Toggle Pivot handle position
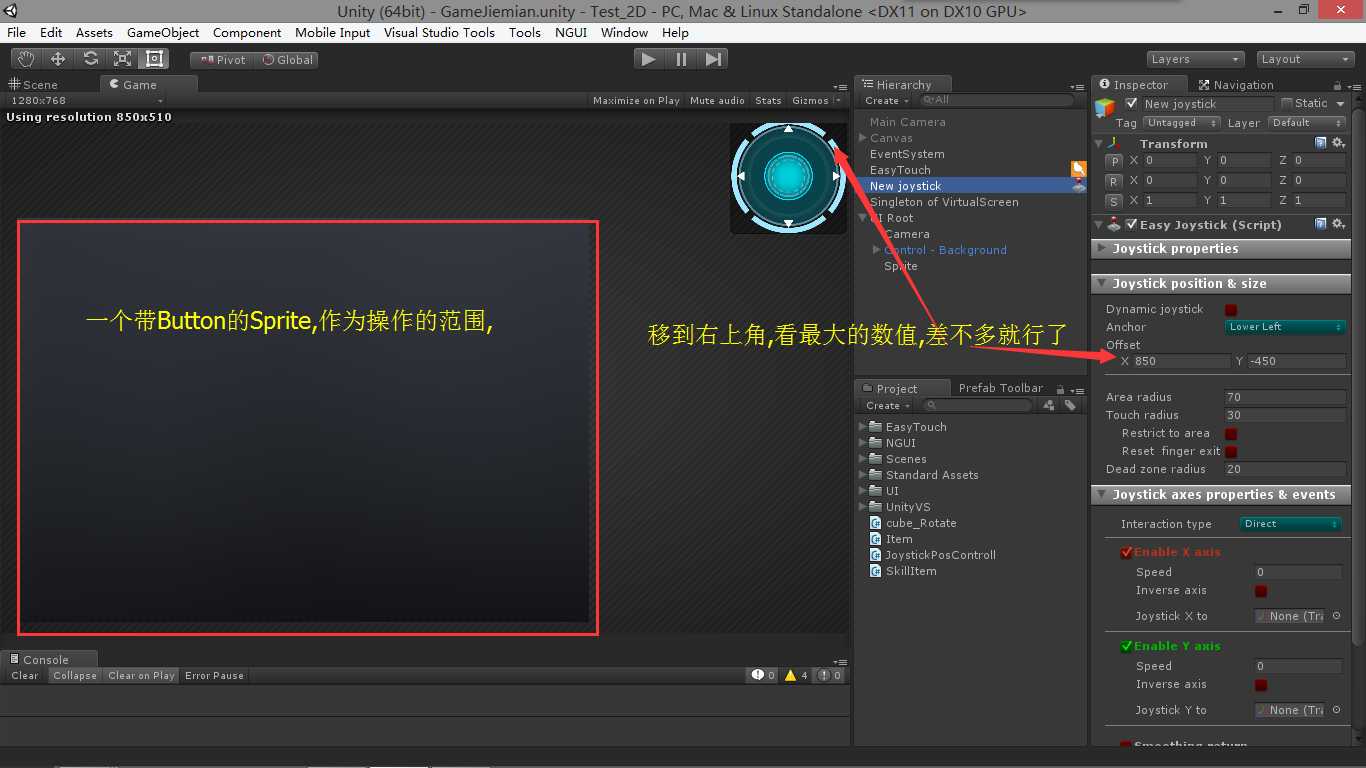1366x768 pixels. coord(221,59)
